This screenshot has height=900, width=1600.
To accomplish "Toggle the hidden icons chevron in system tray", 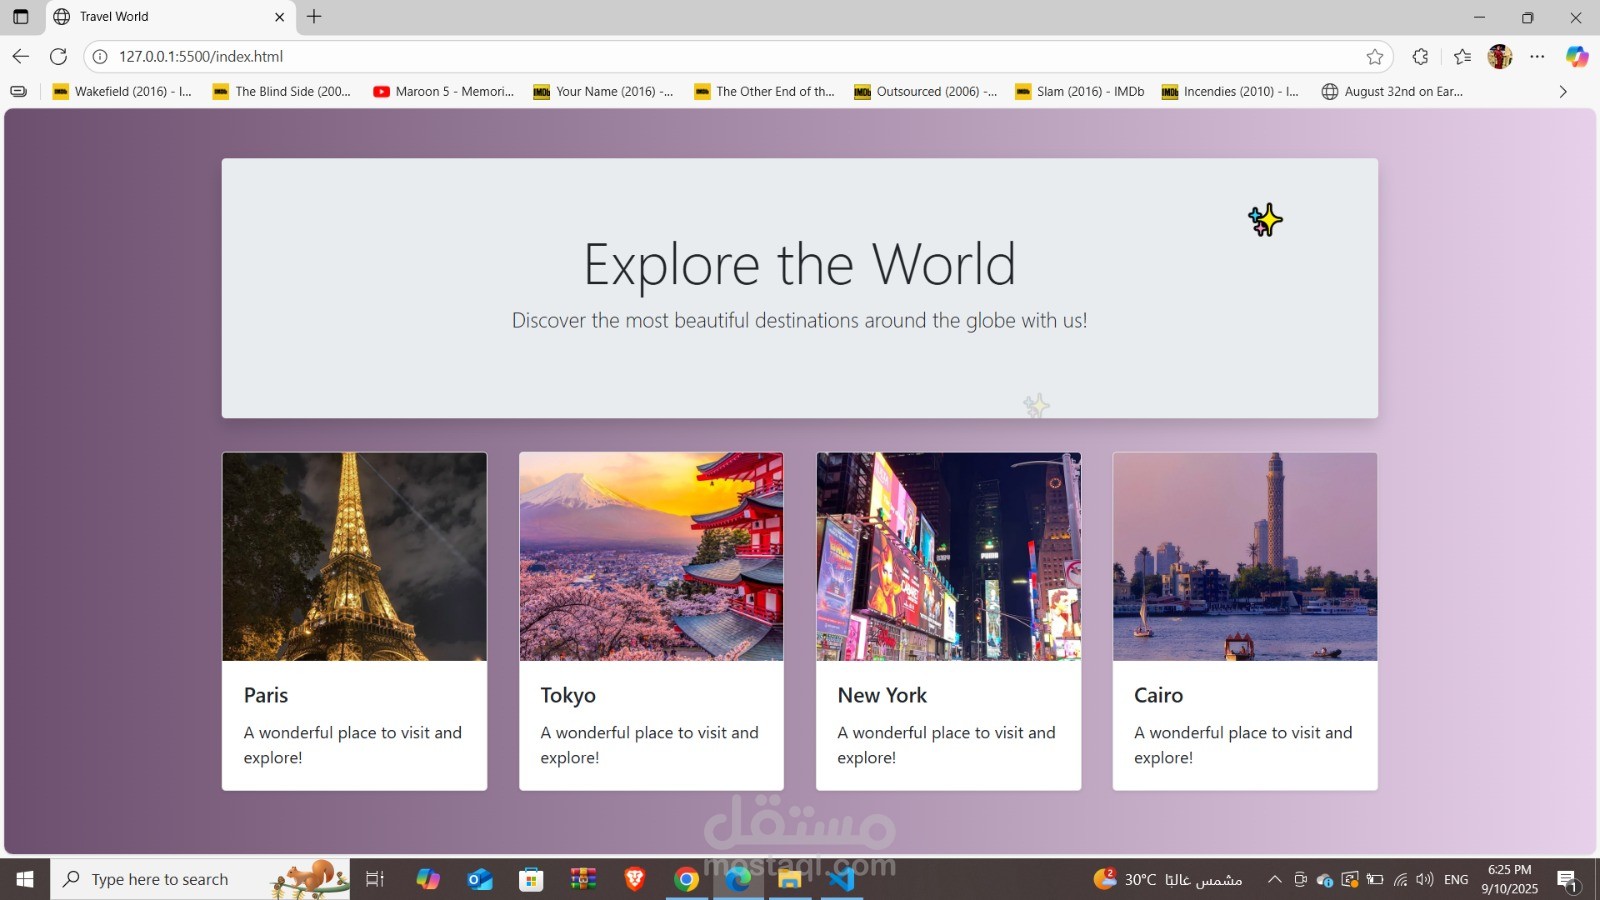I will 1276,880.
